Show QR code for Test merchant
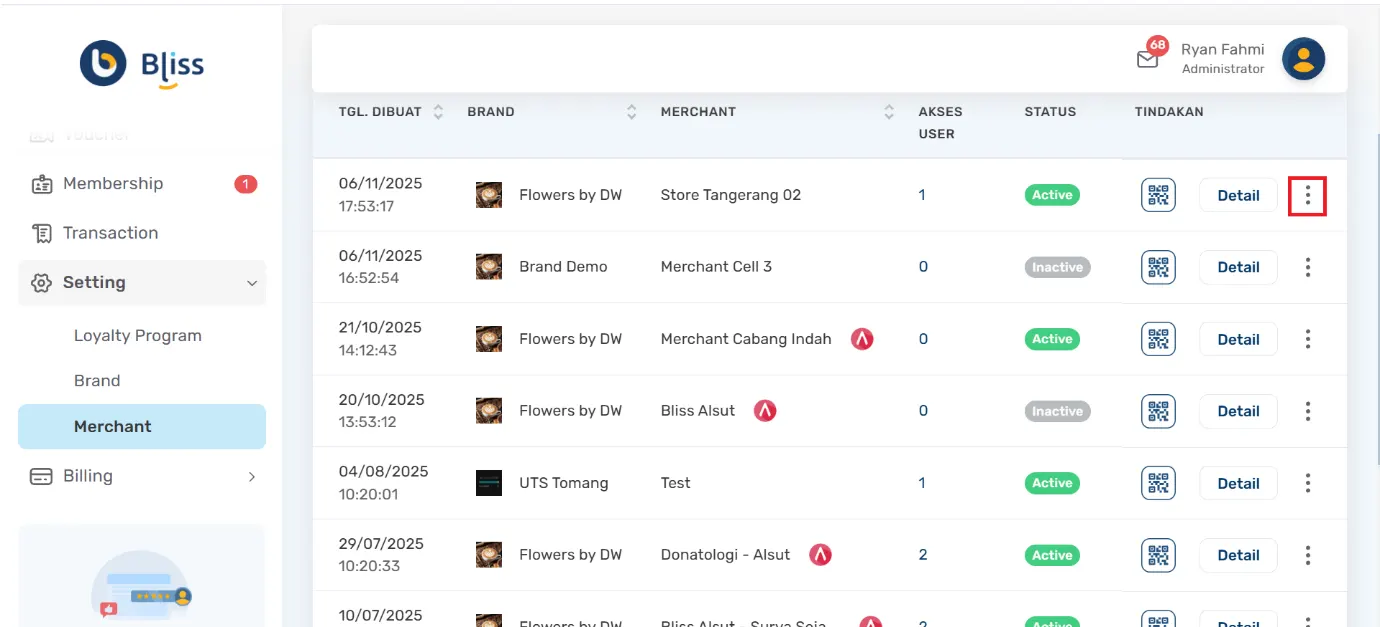 pyautogui.click(x=1158, y=483)
